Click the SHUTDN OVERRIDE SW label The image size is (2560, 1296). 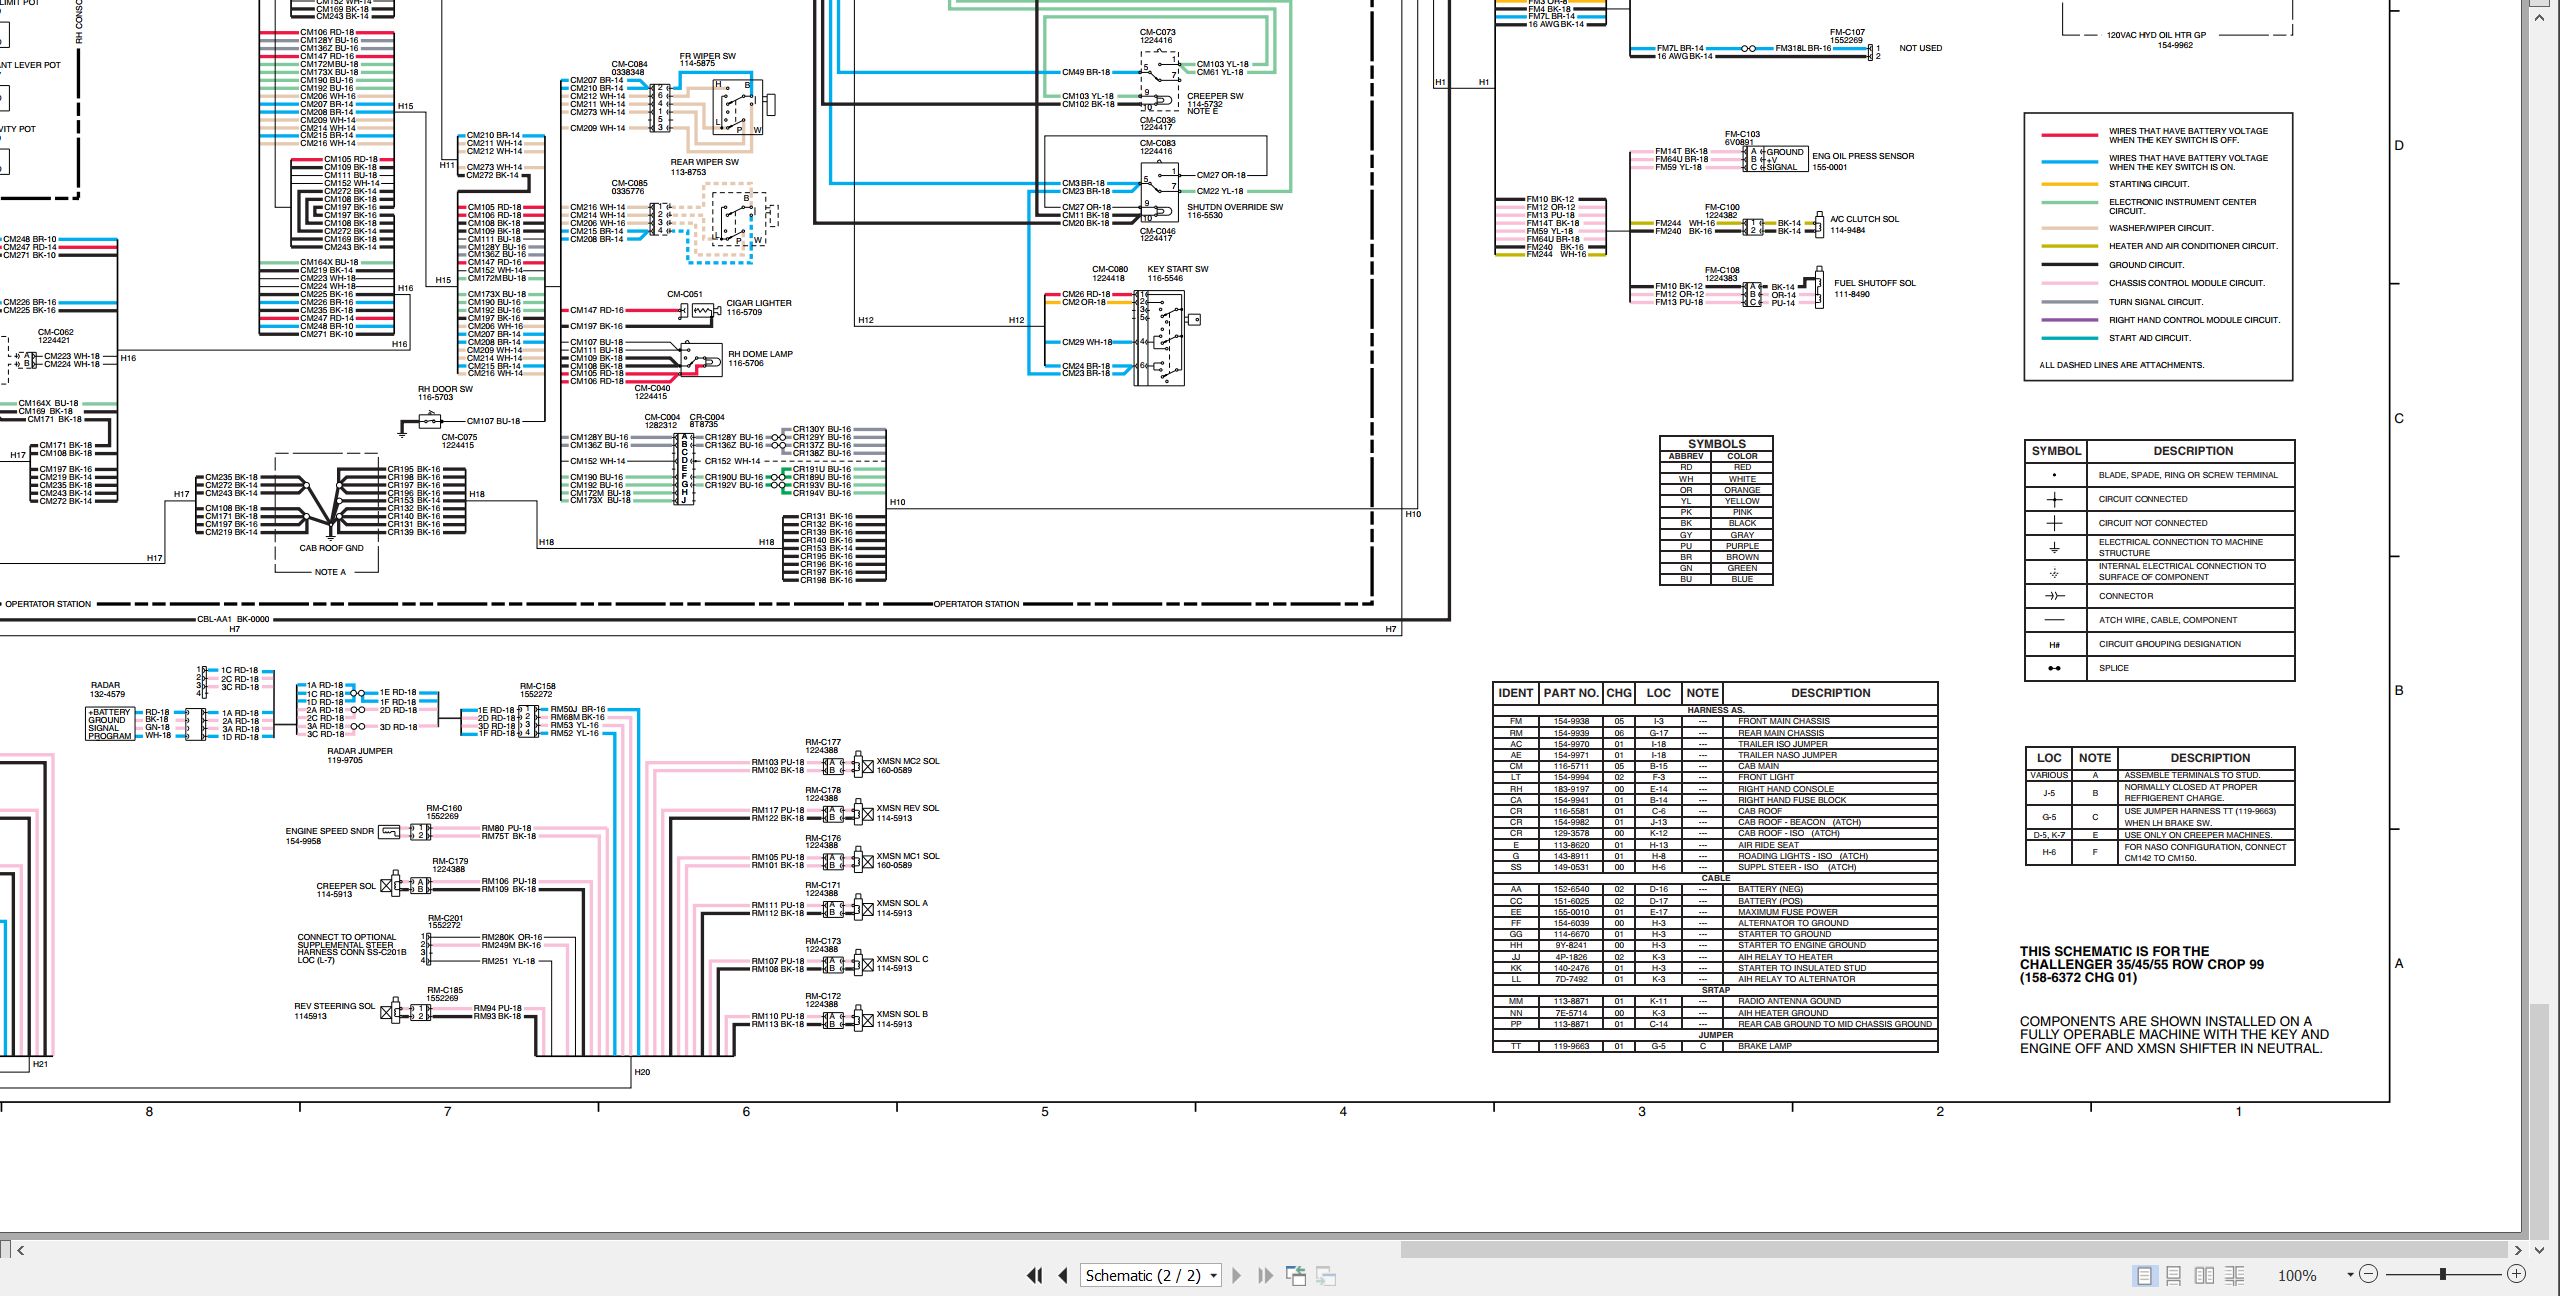[x=1234, y=207]
